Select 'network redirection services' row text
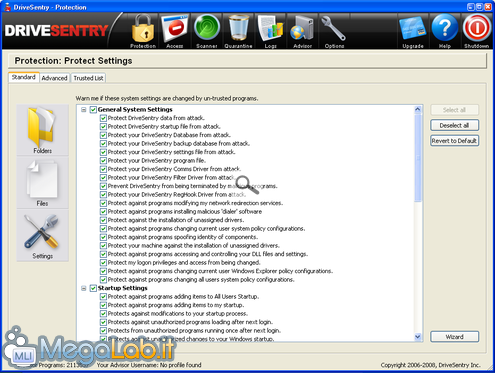This screenshot has width=495, height=373. [x=195, y=203]
